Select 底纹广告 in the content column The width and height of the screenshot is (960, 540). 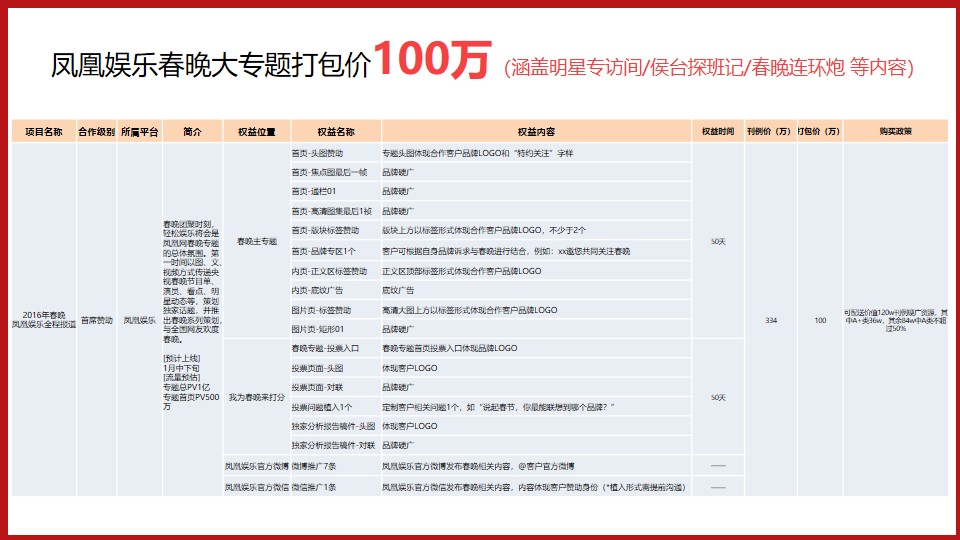coord(398,290)
